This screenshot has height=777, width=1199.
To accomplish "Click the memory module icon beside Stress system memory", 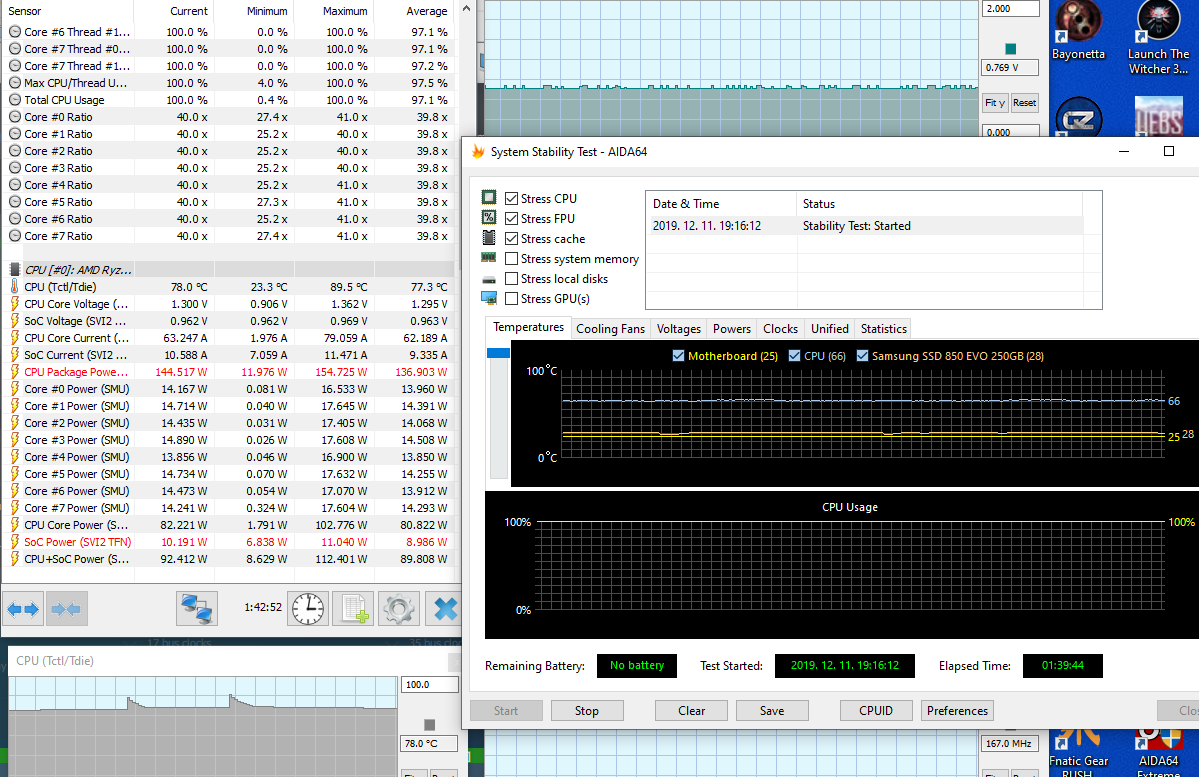I will 489,258.
